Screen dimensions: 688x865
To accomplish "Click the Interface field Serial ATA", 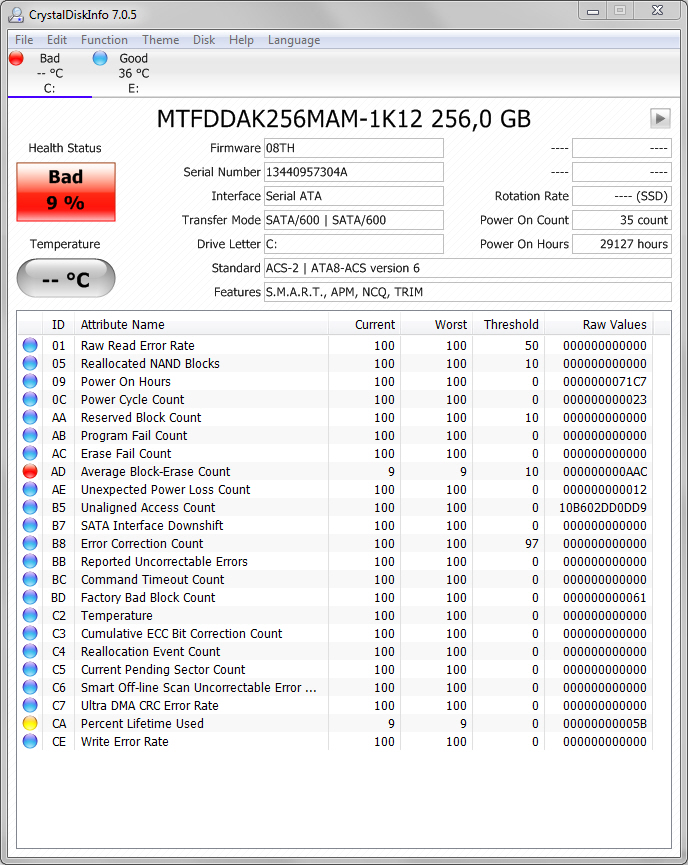I will [354, 196].
